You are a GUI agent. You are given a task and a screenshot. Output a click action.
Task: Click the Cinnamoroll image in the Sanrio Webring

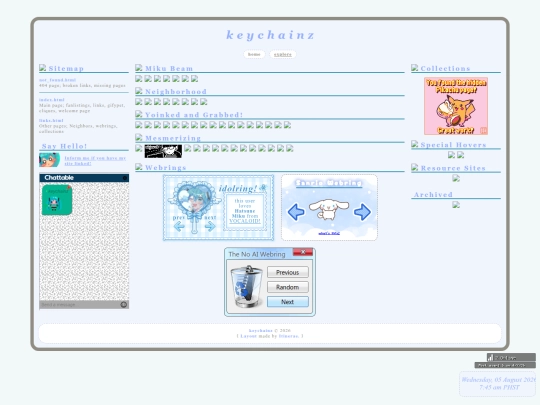329,209
